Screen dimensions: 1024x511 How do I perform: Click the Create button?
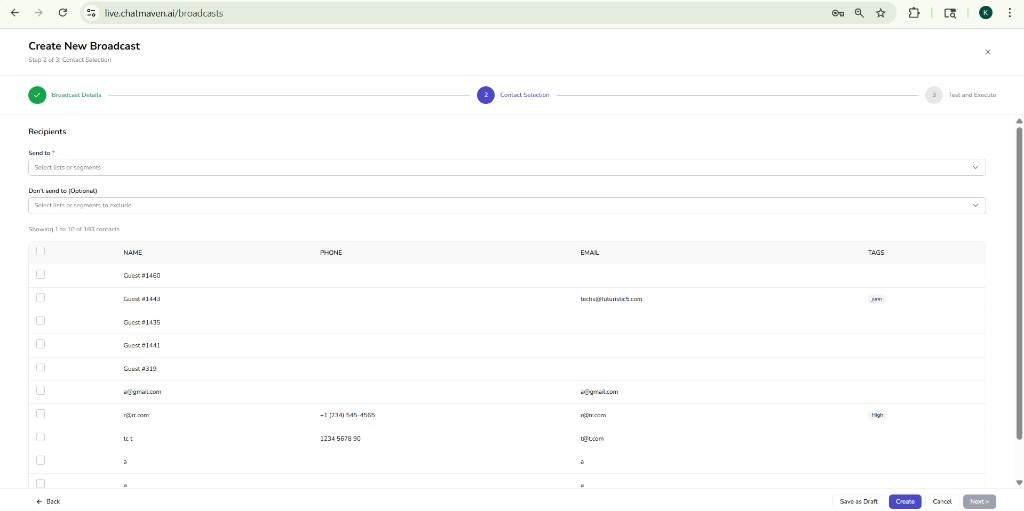tap(905, 501)
